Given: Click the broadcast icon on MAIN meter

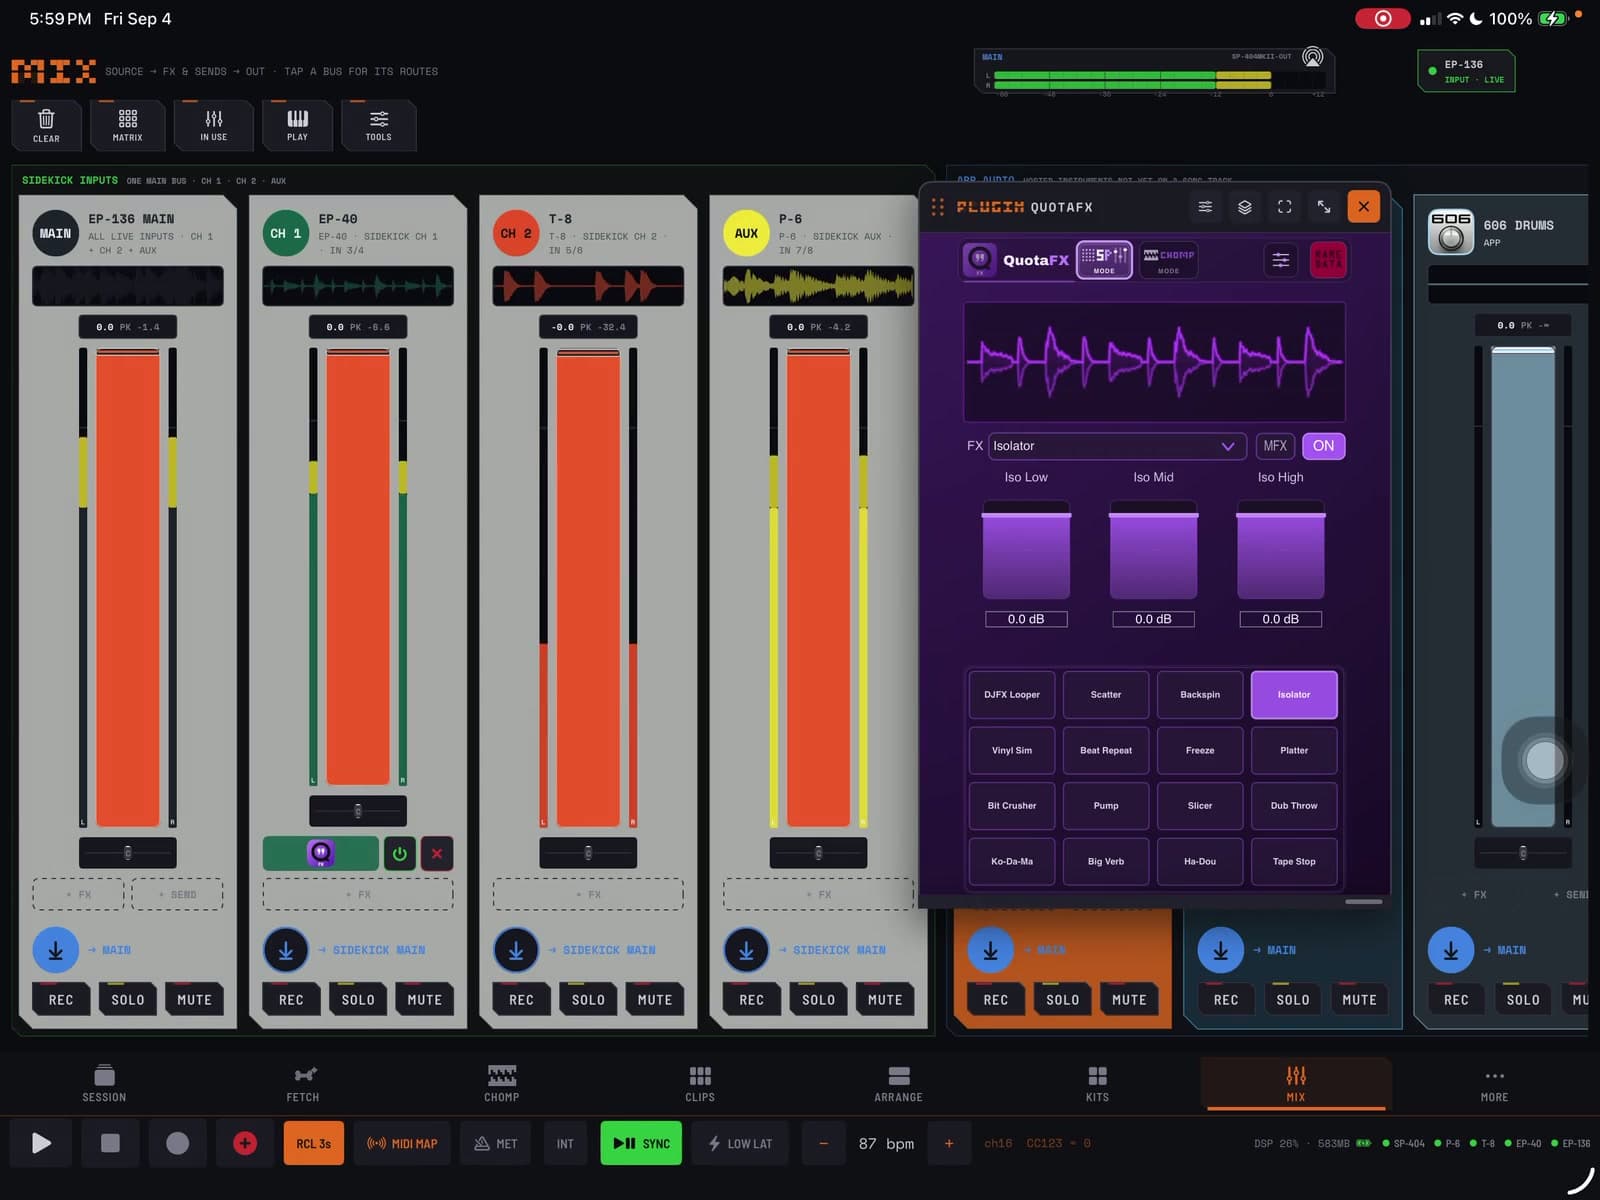Looking at the screenshot, I should click(1312, 57).
